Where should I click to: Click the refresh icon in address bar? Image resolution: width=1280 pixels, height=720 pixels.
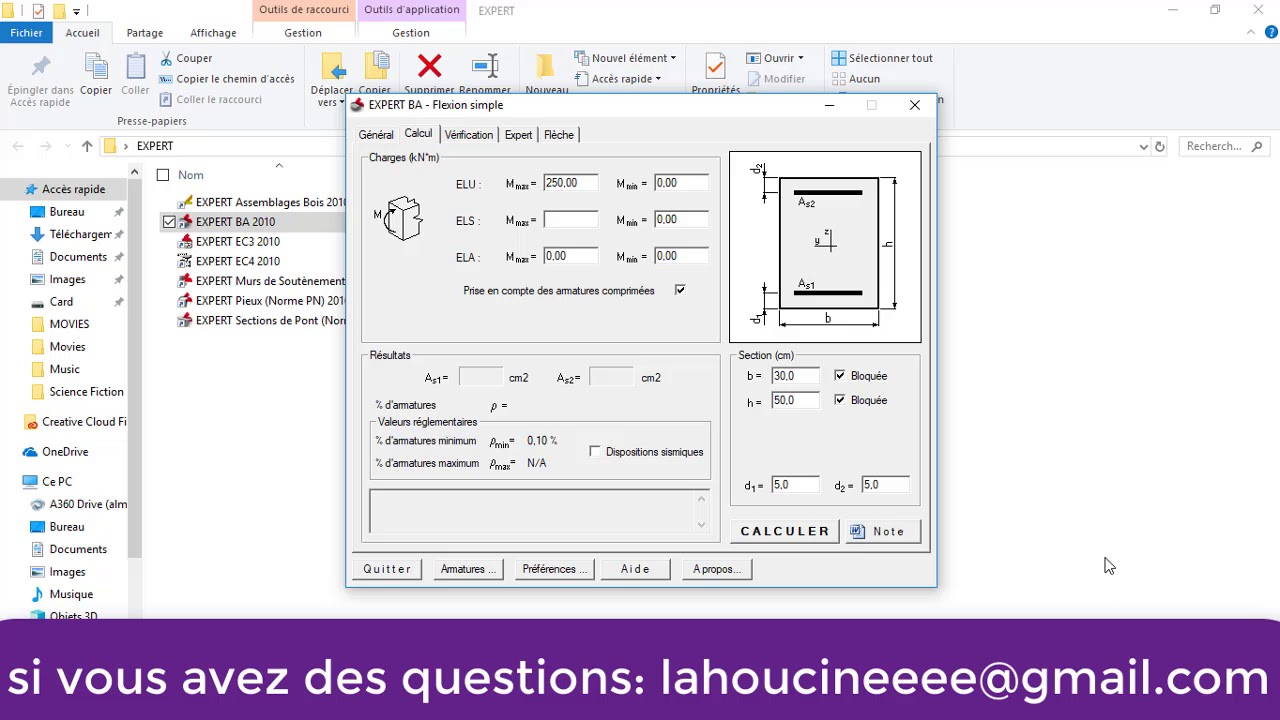click(1159, 146)
